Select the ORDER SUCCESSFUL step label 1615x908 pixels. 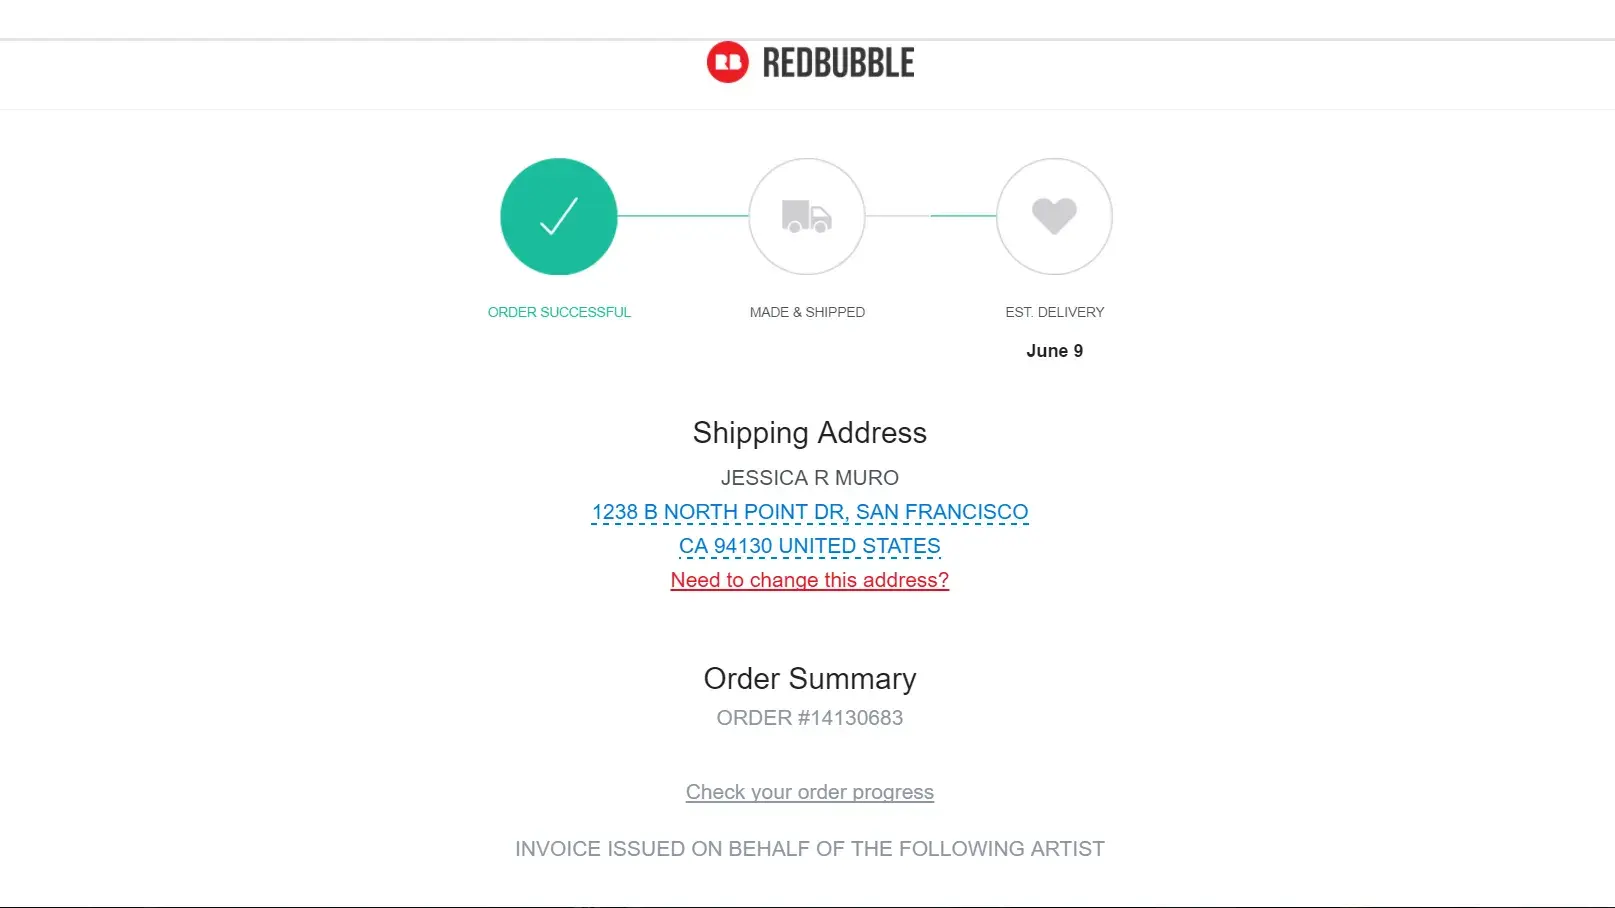tap(559, 312)
